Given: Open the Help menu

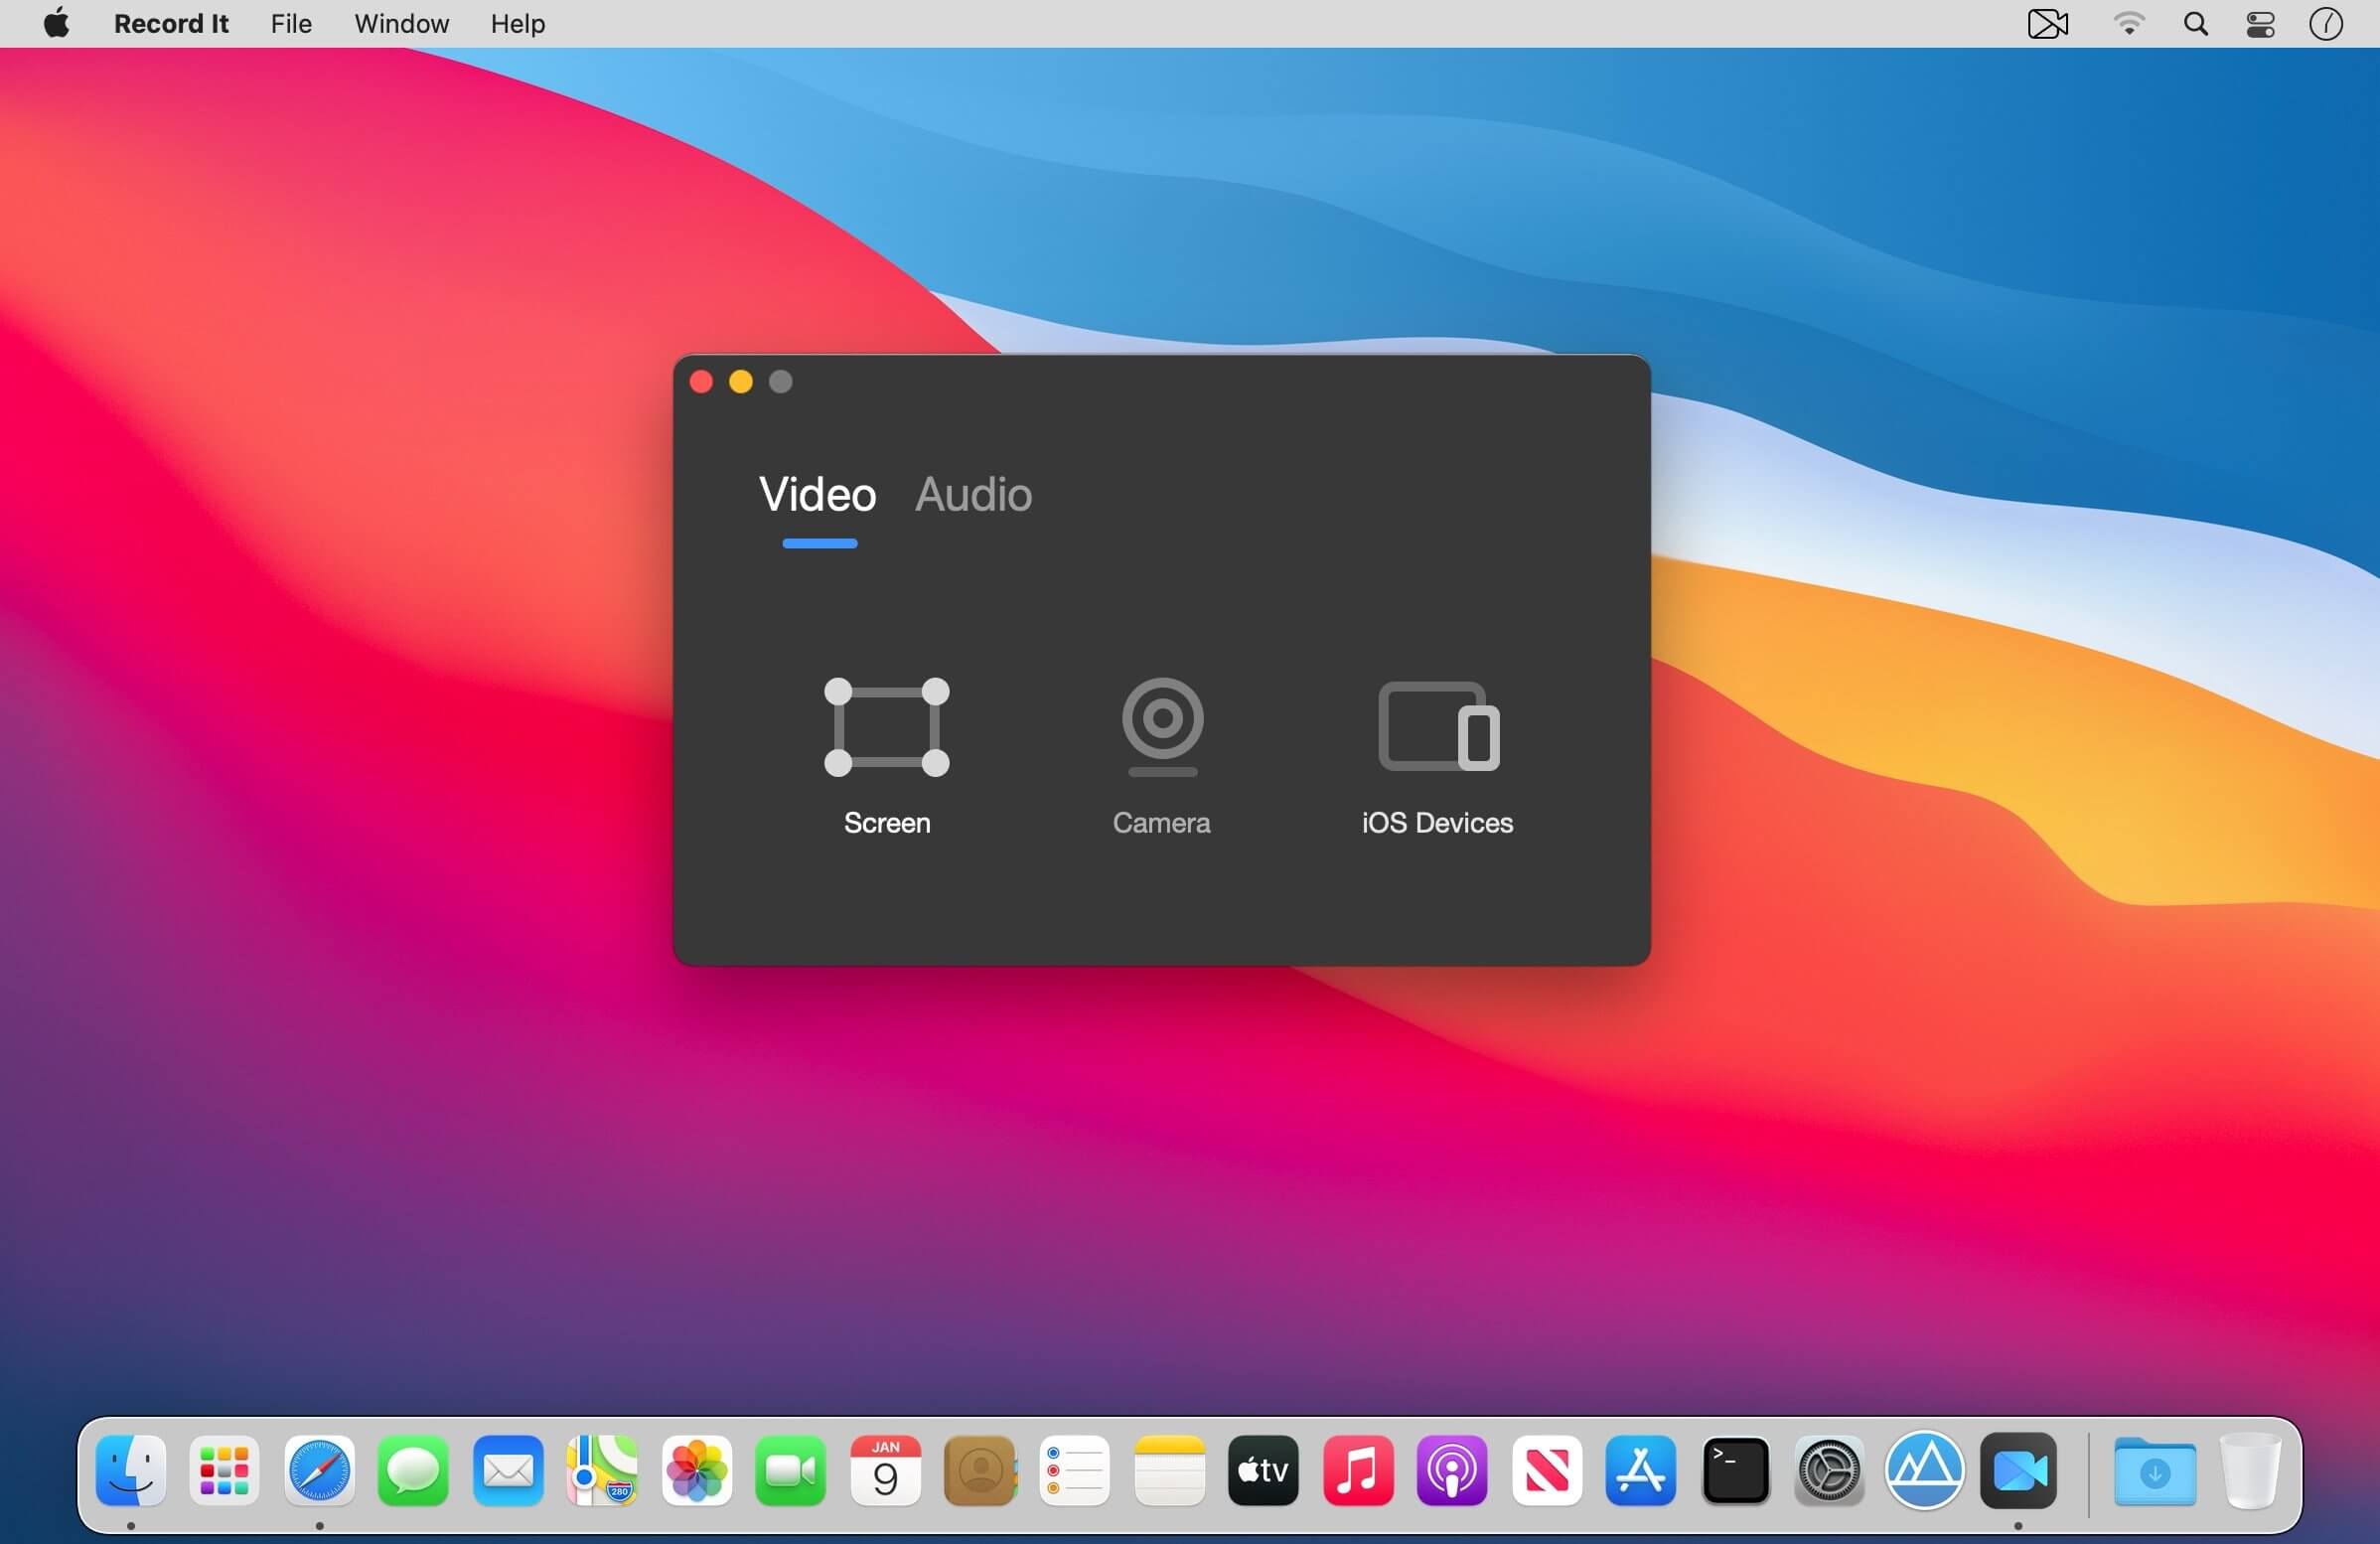Looking at the screenshot, I should click(517, 24).
